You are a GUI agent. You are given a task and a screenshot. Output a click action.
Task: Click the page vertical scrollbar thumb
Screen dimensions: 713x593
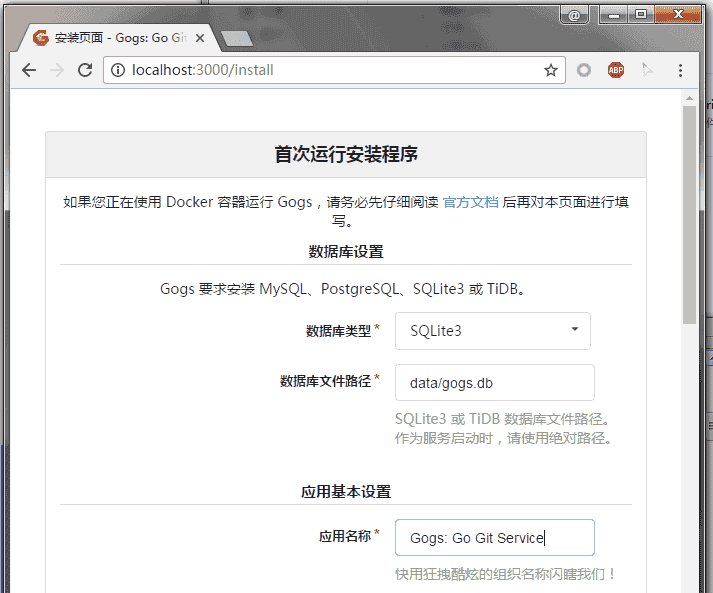689,215
